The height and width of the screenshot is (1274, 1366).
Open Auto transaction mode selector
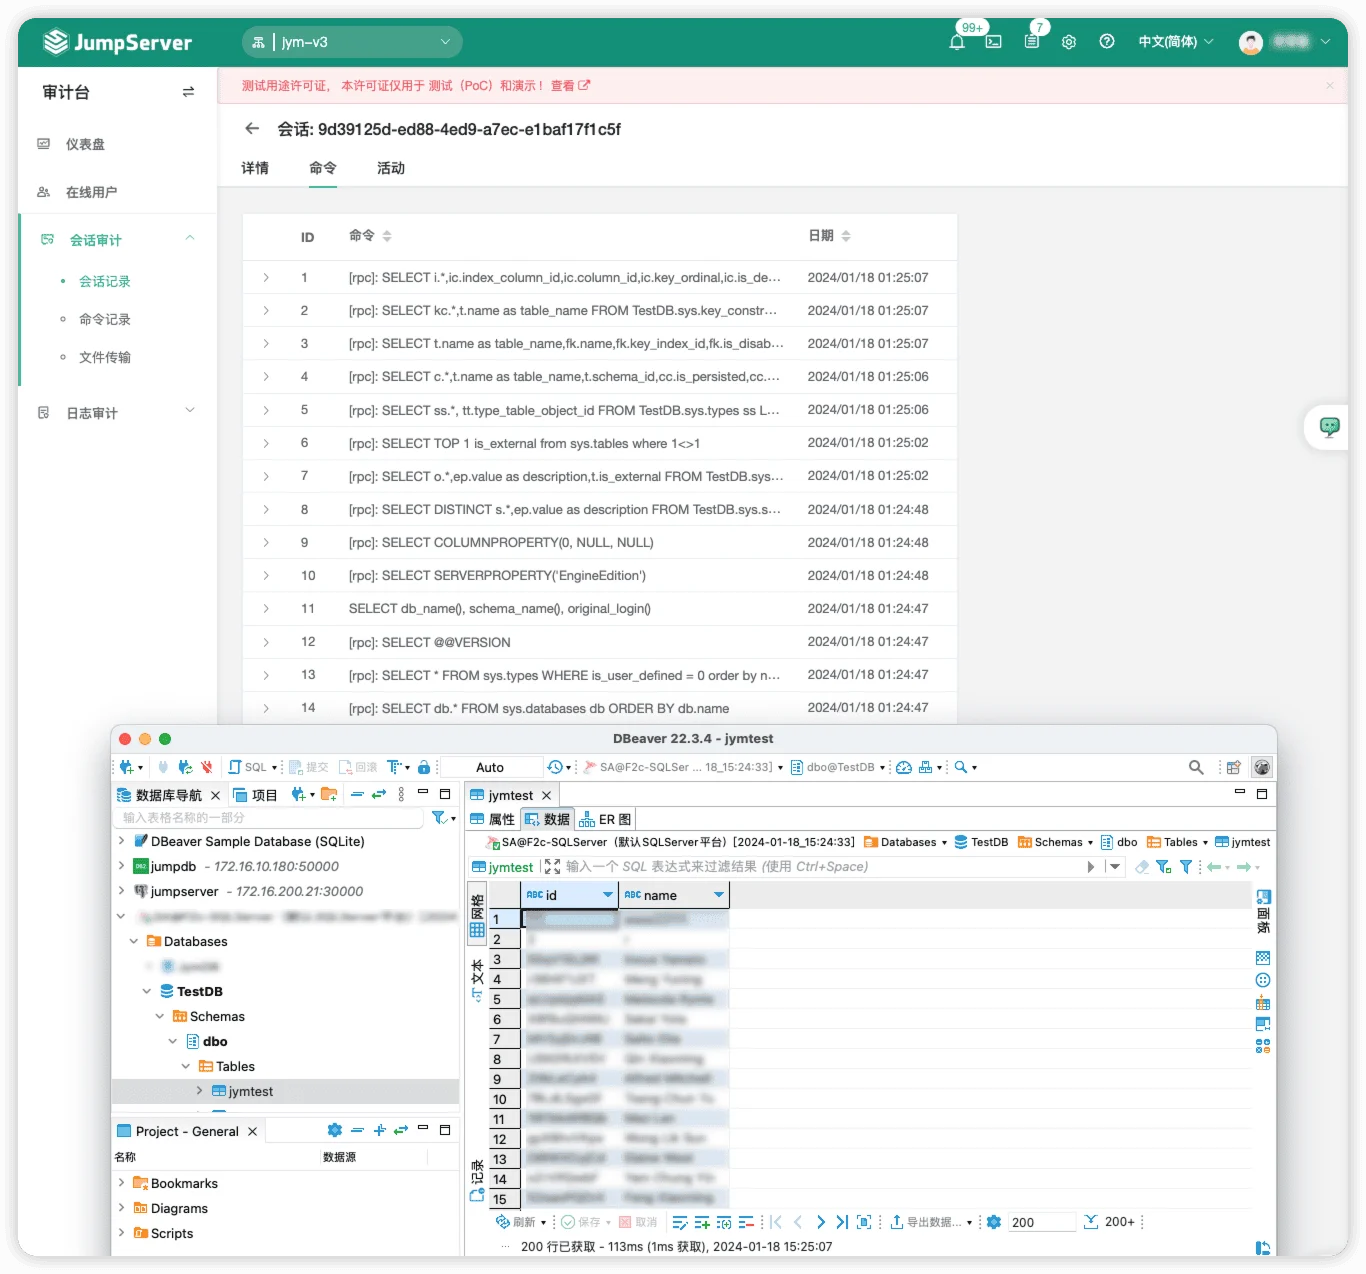pyautogui.click(x=490, y=767)
